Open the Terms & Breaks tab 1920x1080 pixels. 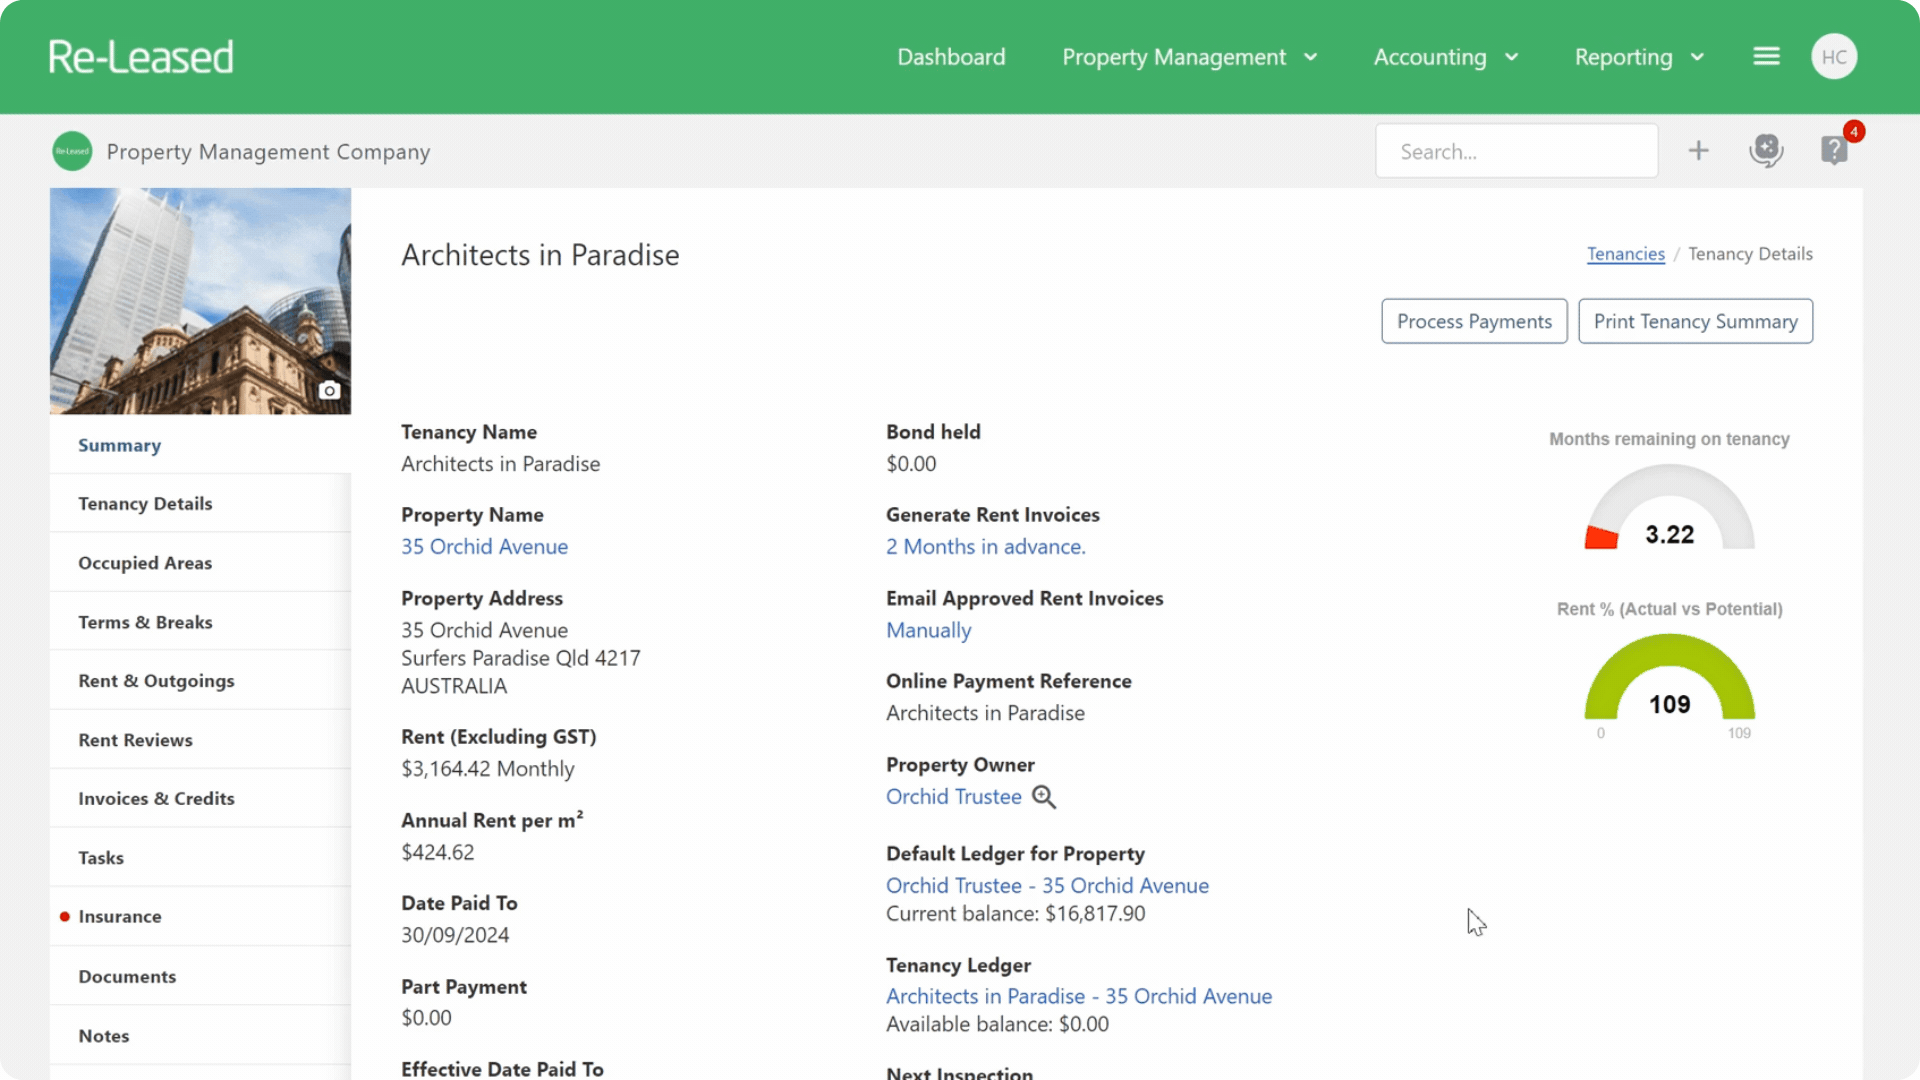tap(200, 622)
